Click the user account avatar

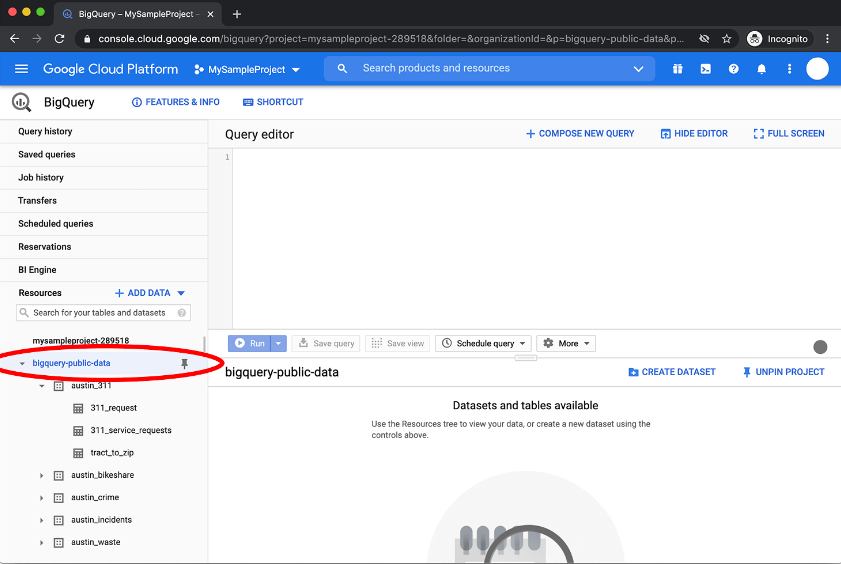[817, 69]
